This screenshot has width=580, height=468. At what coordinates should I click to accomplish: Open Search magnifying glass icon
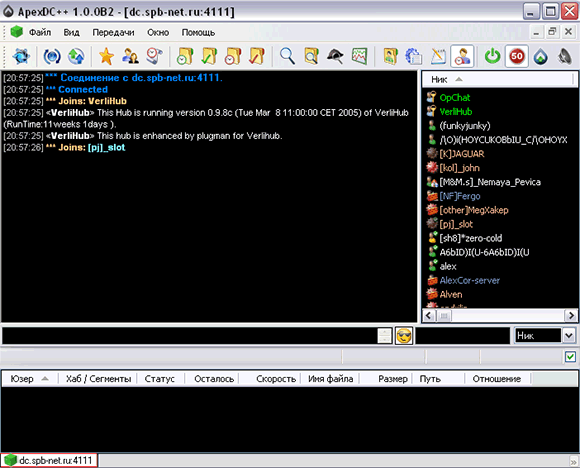(287, 57)
